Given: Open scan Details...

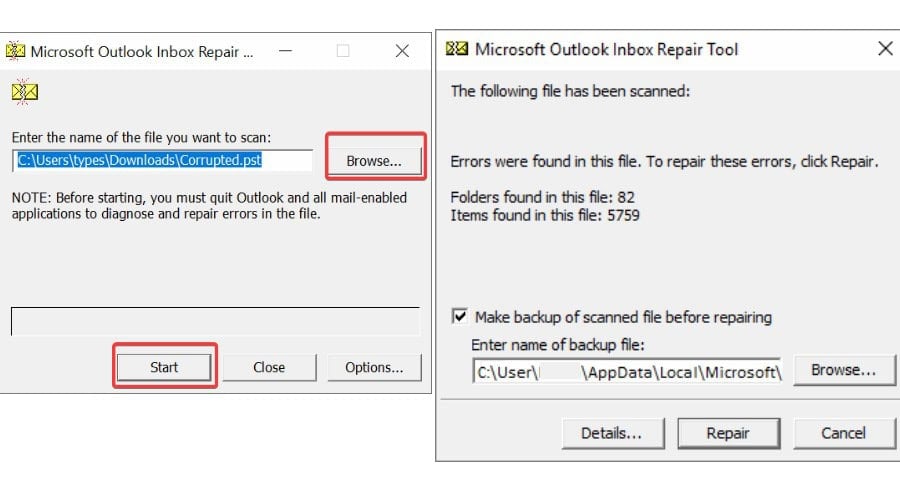Looking at the screenshot, I should coord(612,433).
